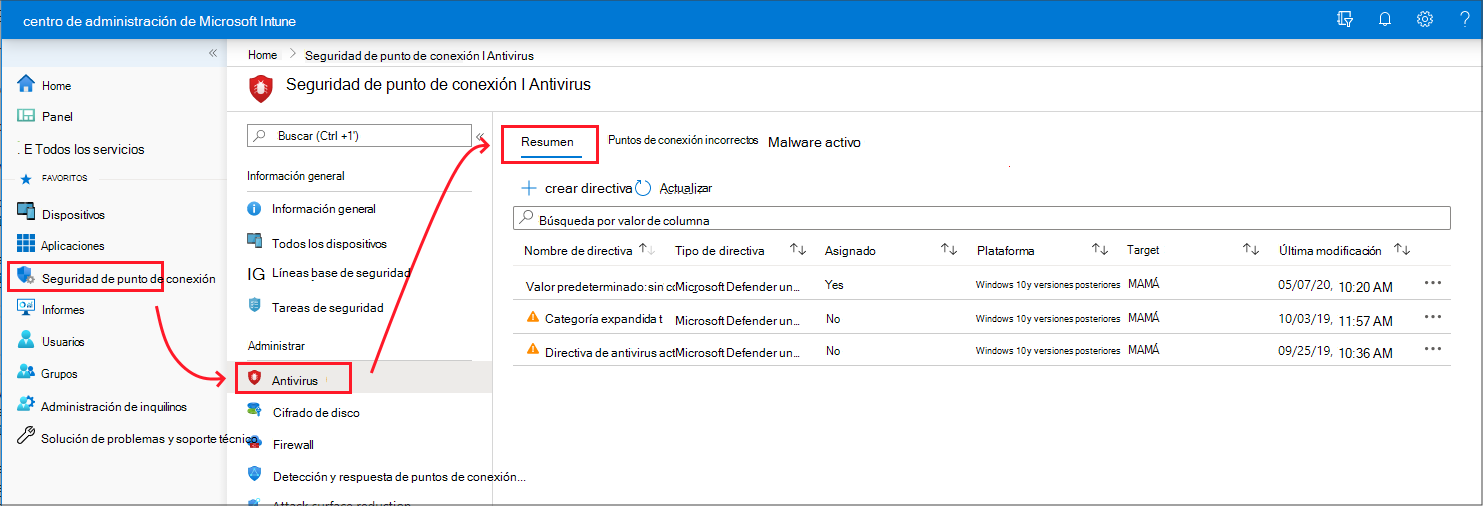Open Todos los servicios

pos(81,149)
